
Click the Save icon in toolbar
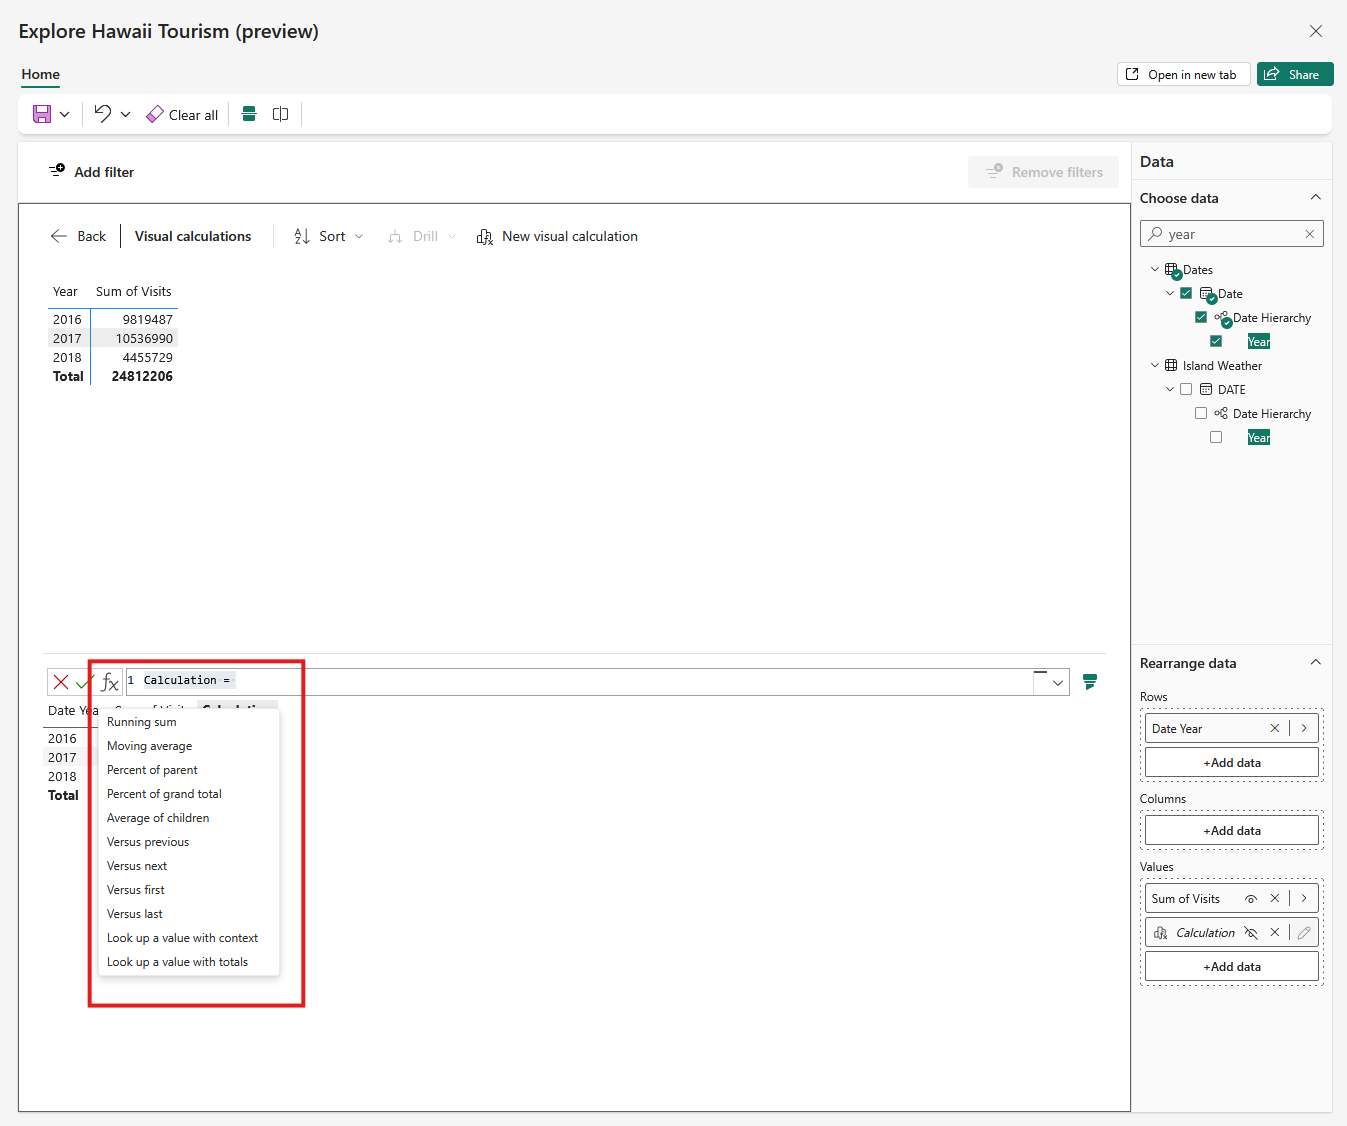click(42, 114)
